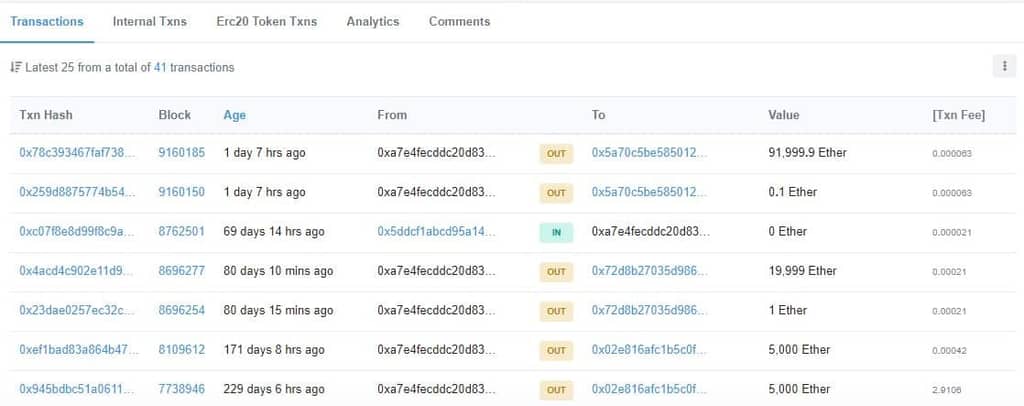Select the 0 Ether value
The image size is (1024, 406).
pos(788,231)
